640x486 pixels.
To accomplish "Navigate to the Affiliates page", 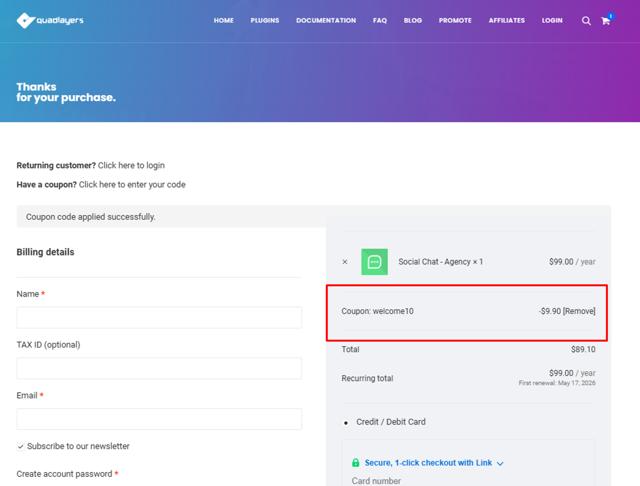I will [507, 20].
